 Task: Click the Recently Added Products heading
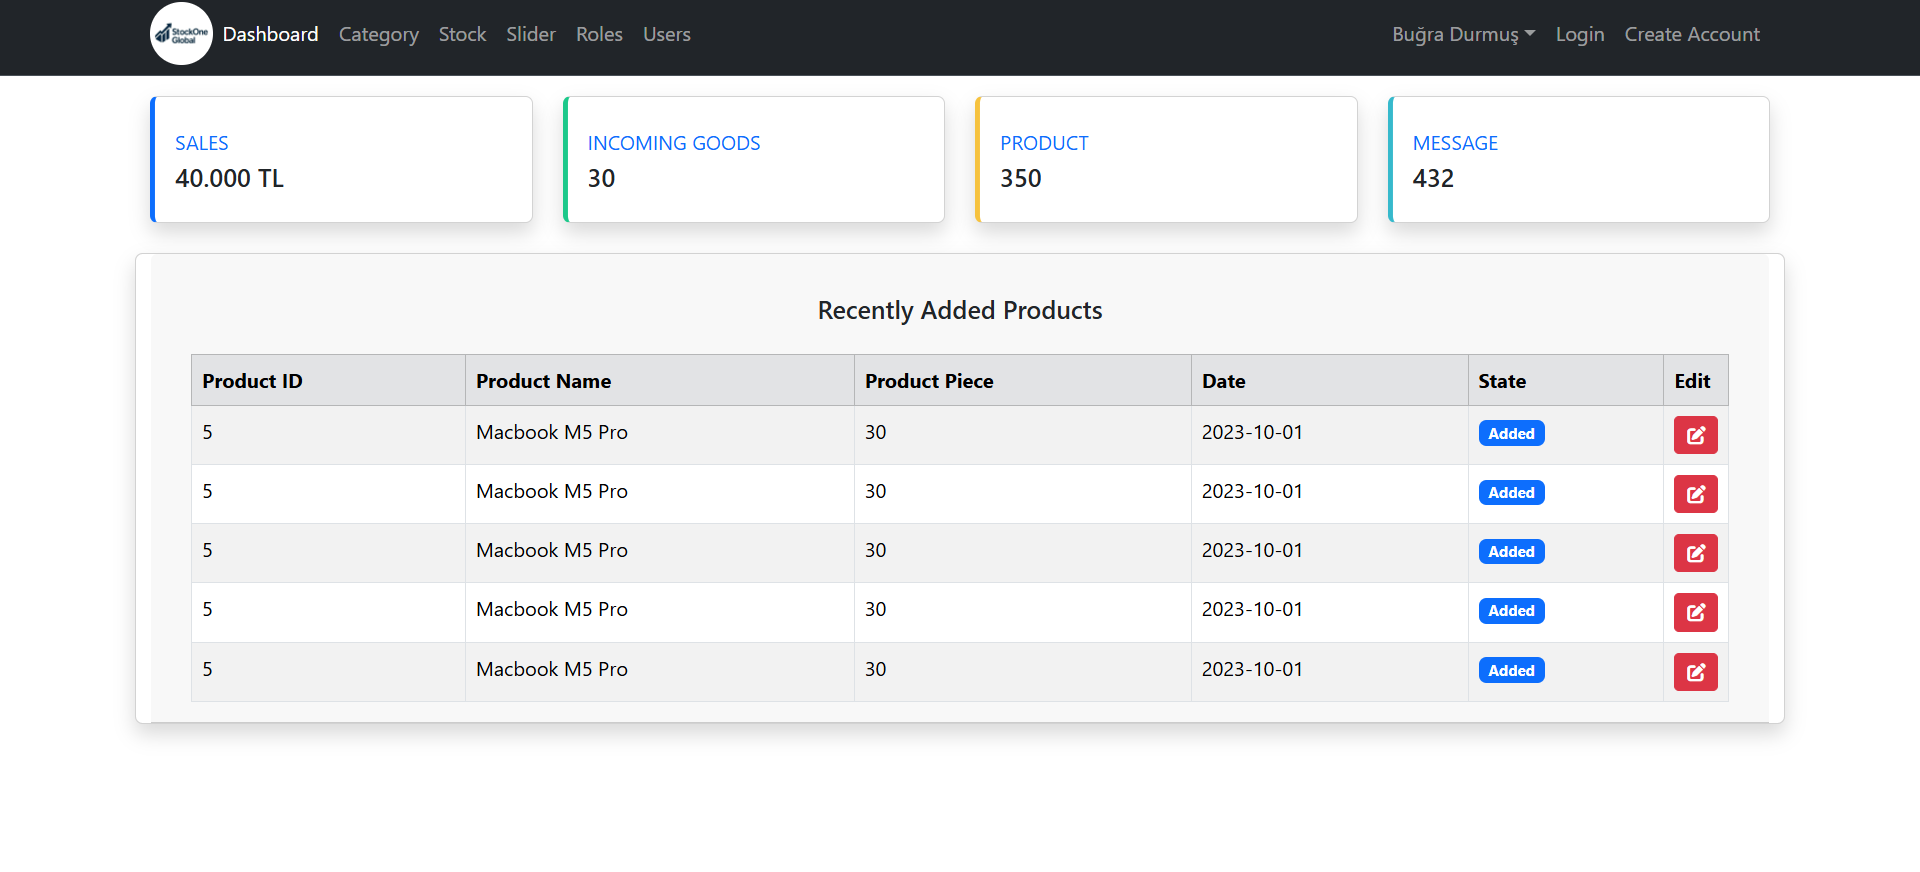[960, 310]
